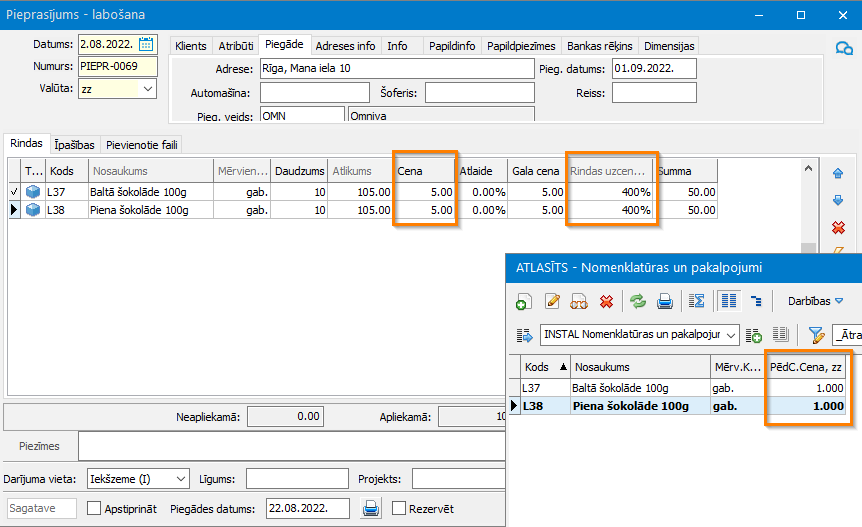Enable the Rezervēt checkbox
Image resolution: width=862 pixels, height=527 pixels.
point(399,509)
